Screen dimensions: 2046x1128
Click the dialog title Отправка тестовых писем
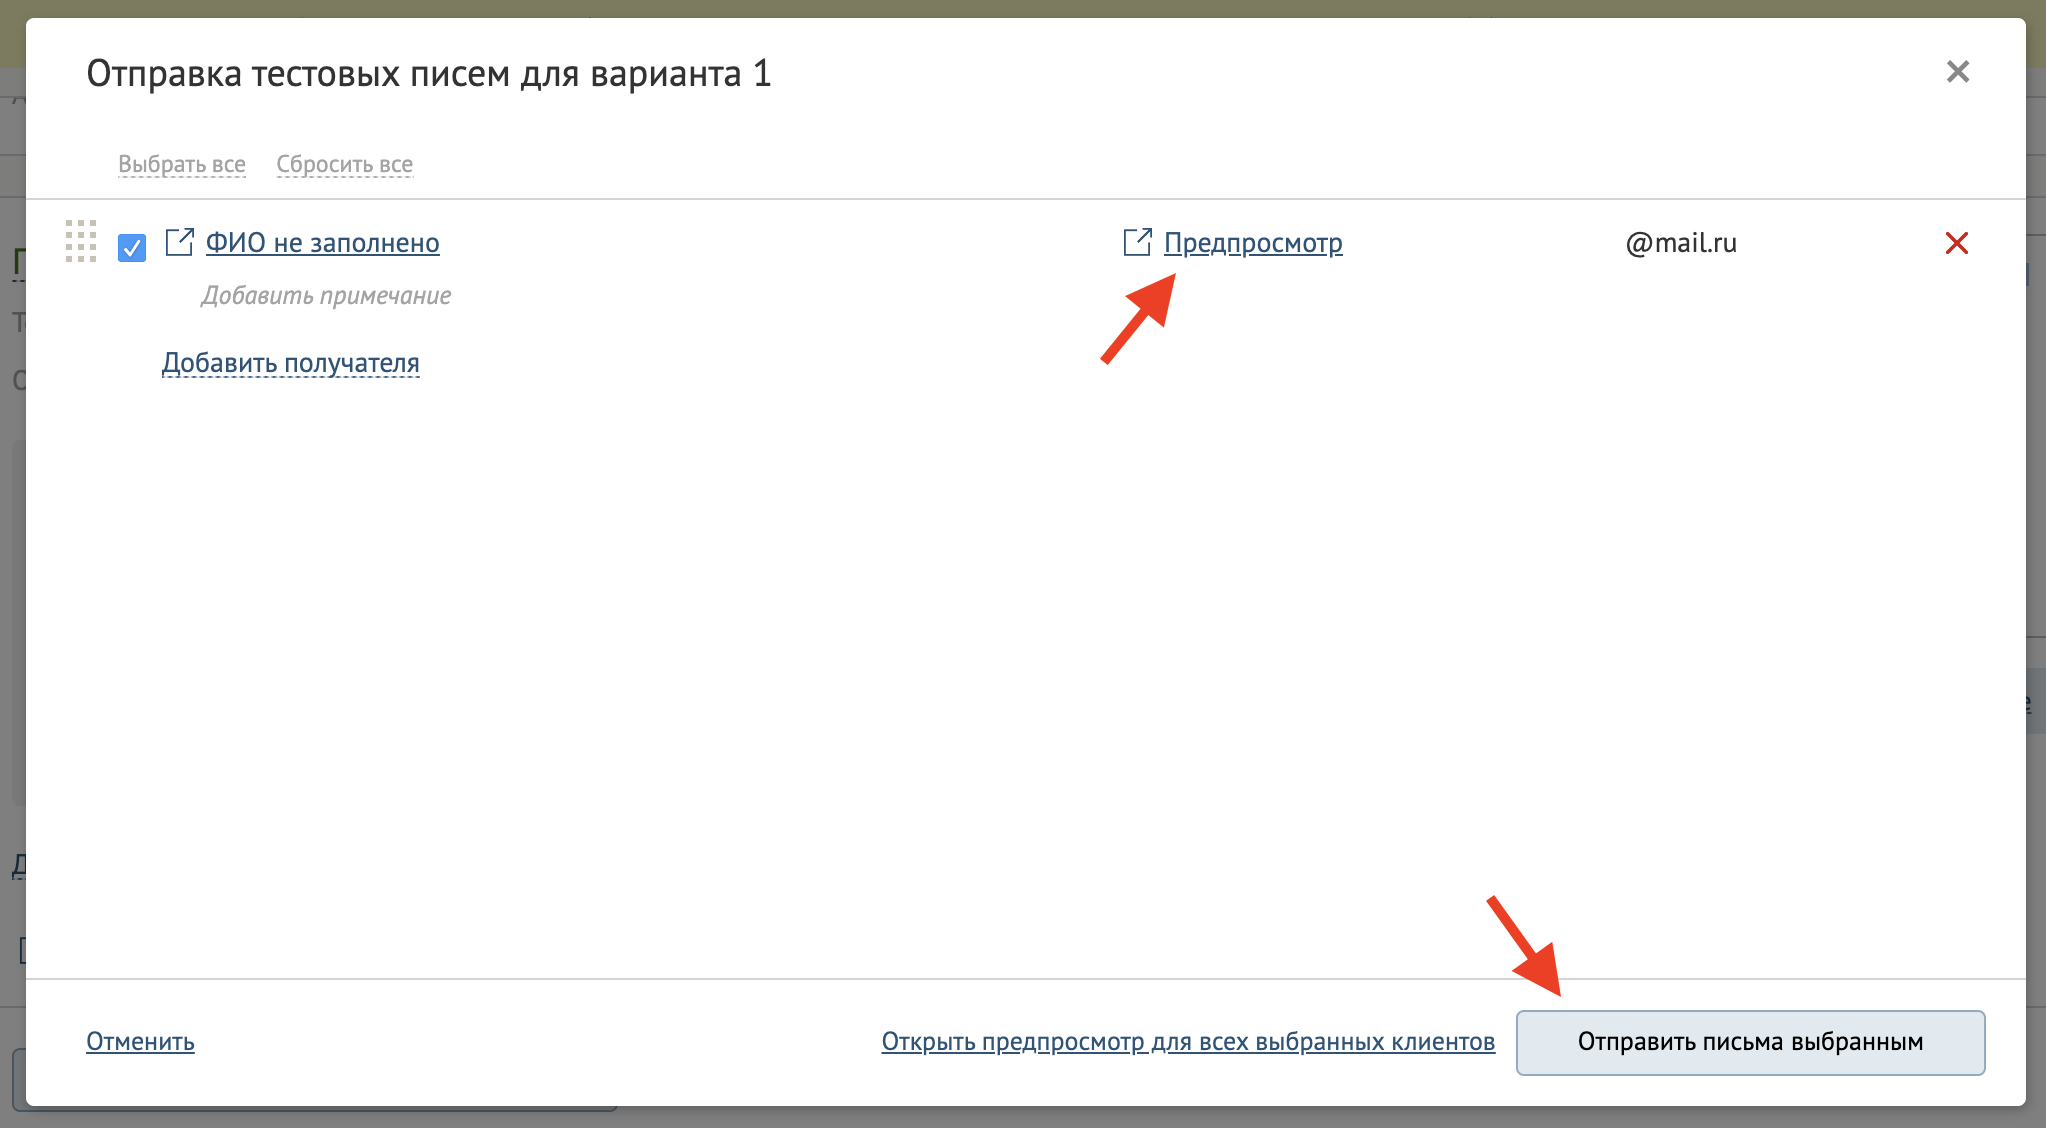coord(429,74)
